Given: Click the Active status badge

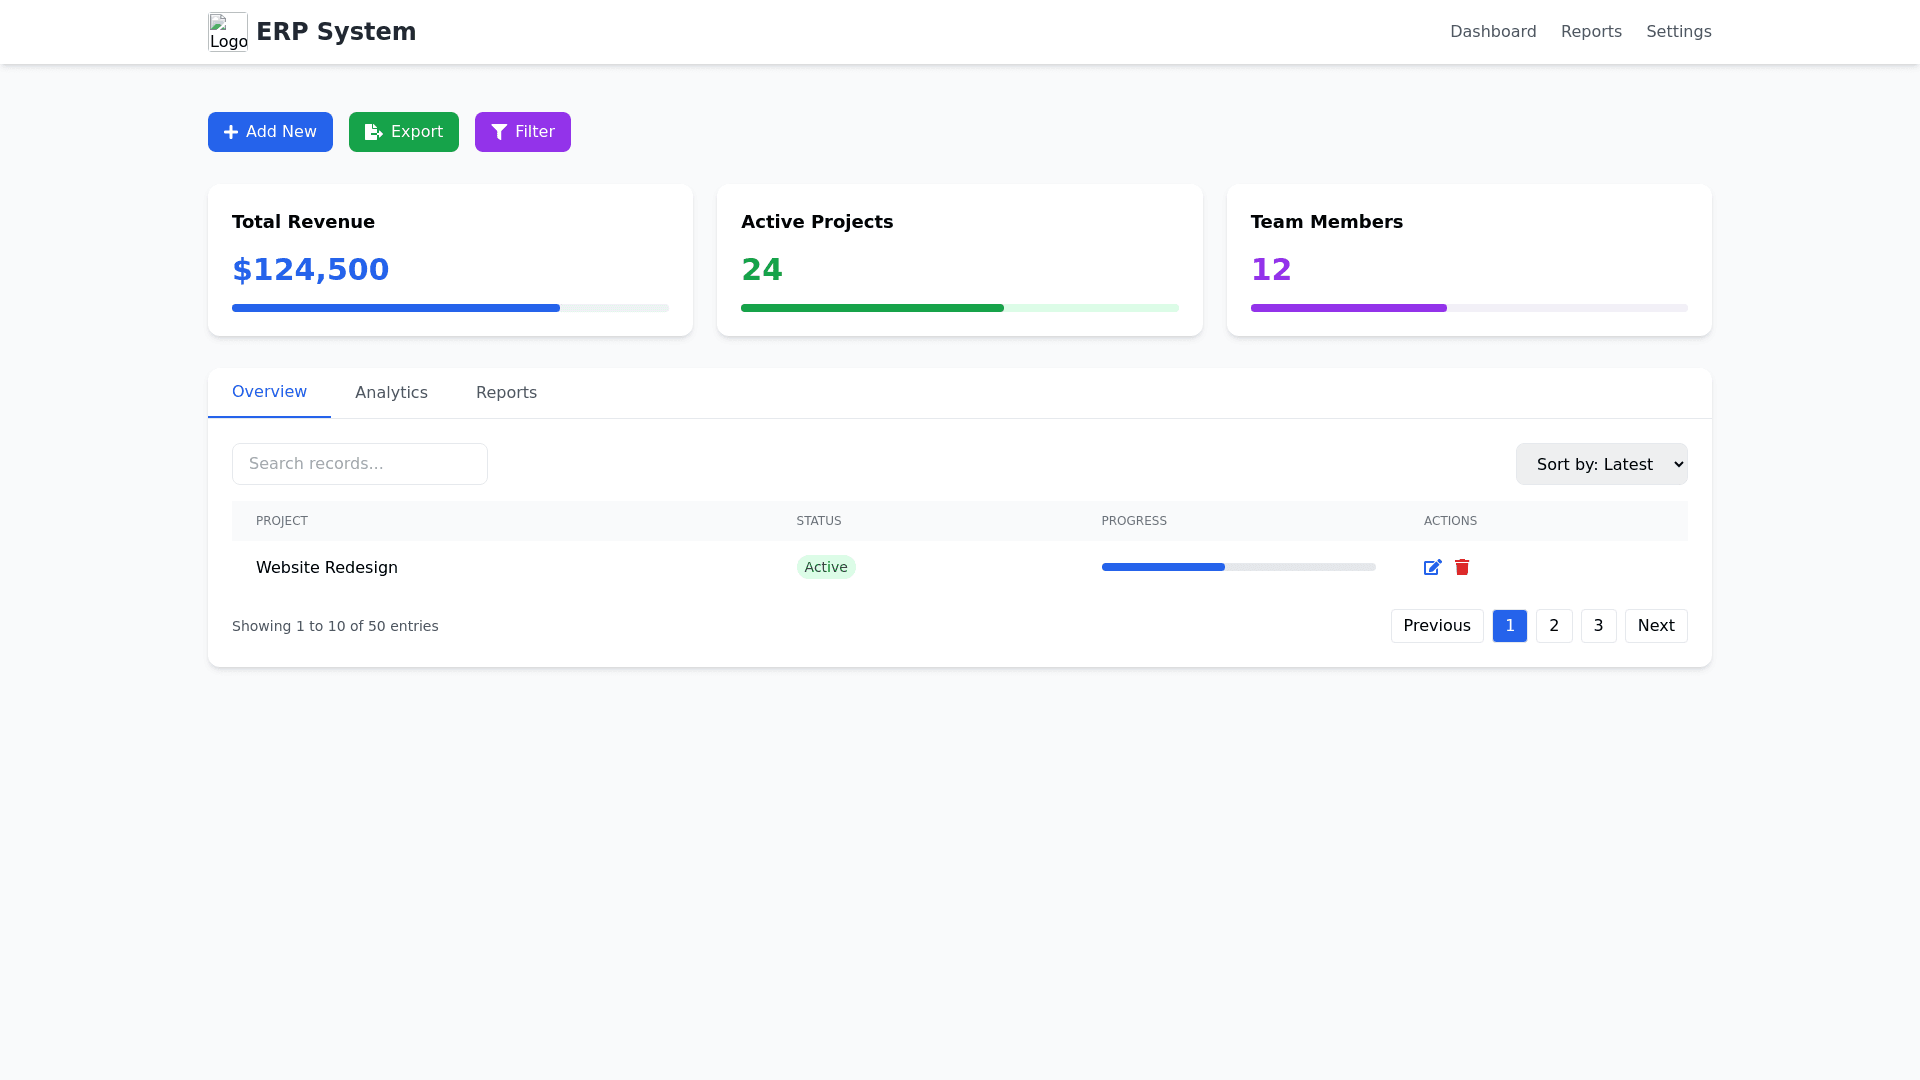Looking at the screenshot, I should [x=826, y=567].
